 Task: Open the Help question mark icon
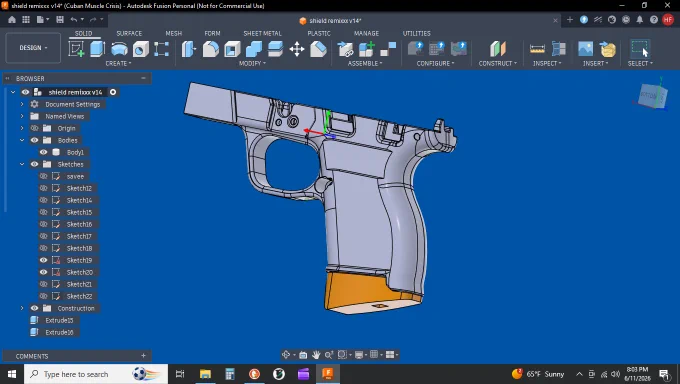point(654,20)
